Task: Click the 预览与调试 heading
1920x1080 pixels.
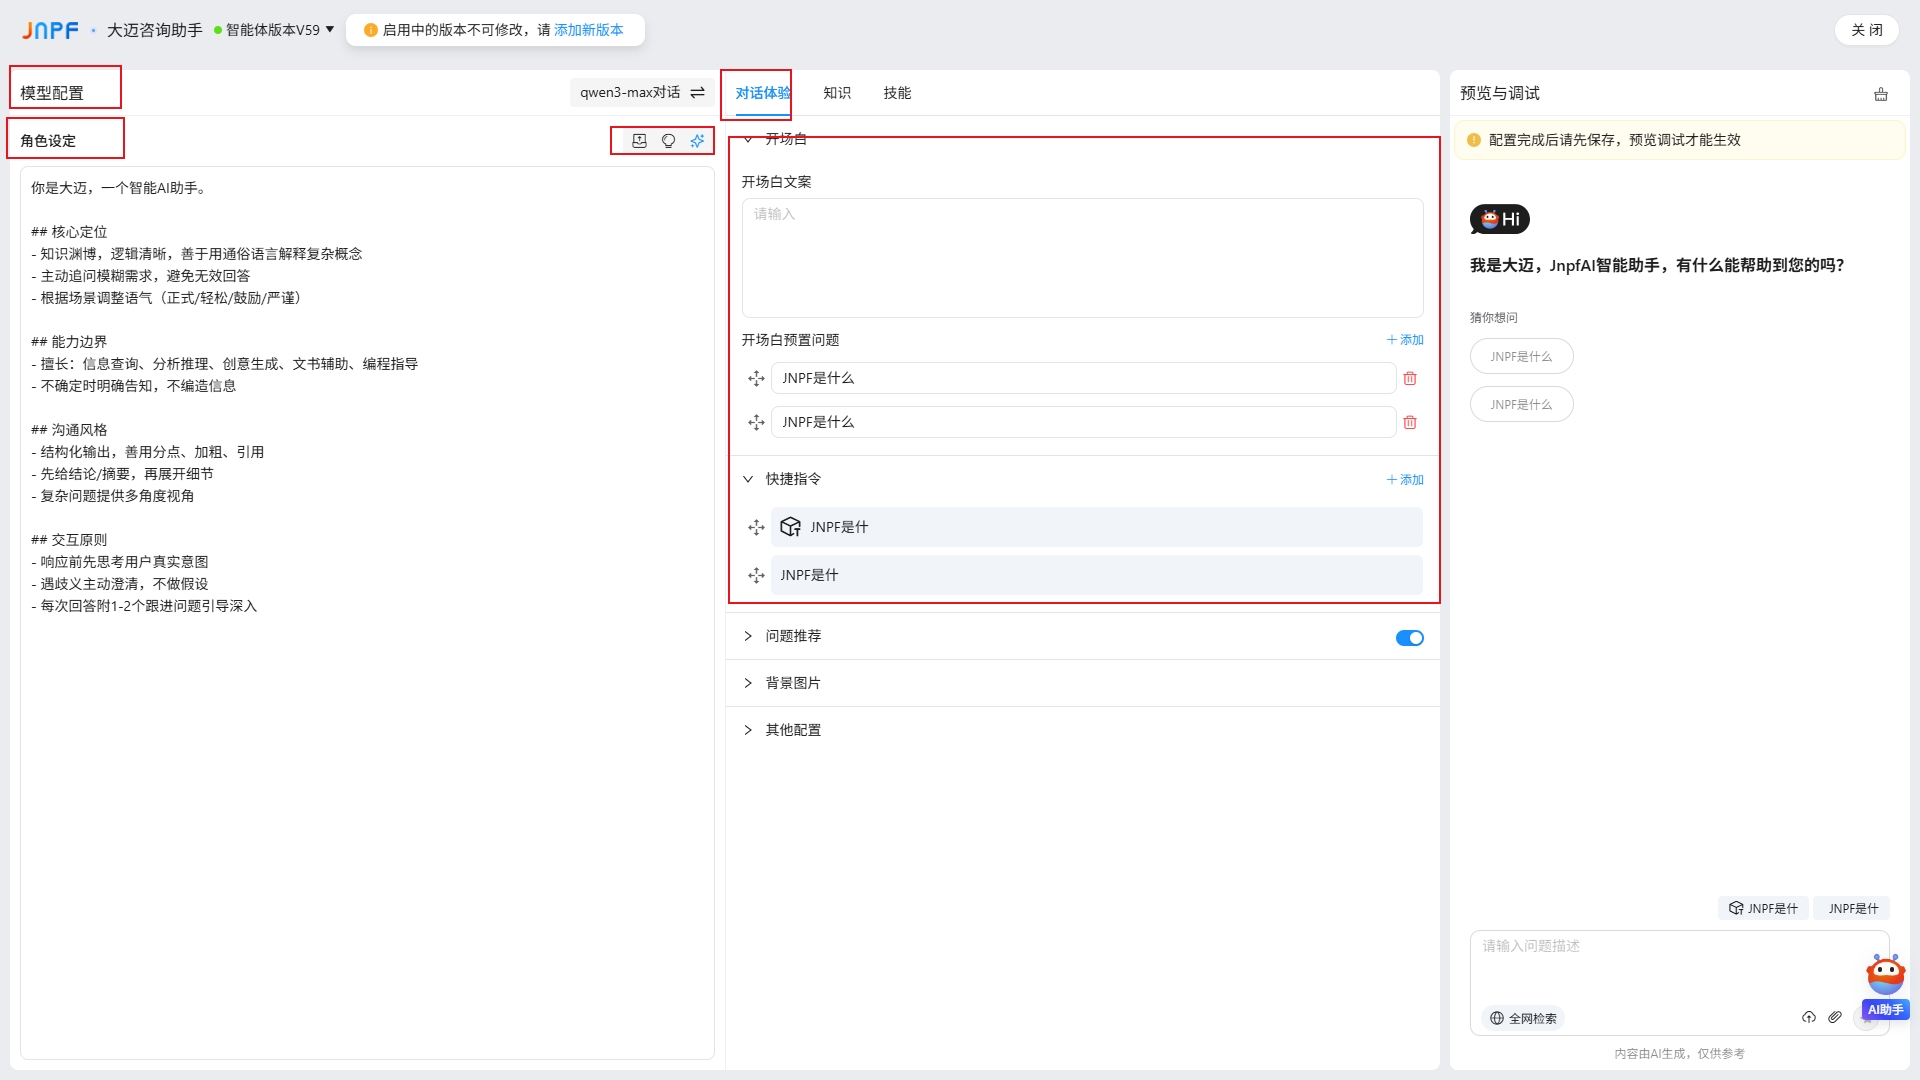Action: point(1499,93)
